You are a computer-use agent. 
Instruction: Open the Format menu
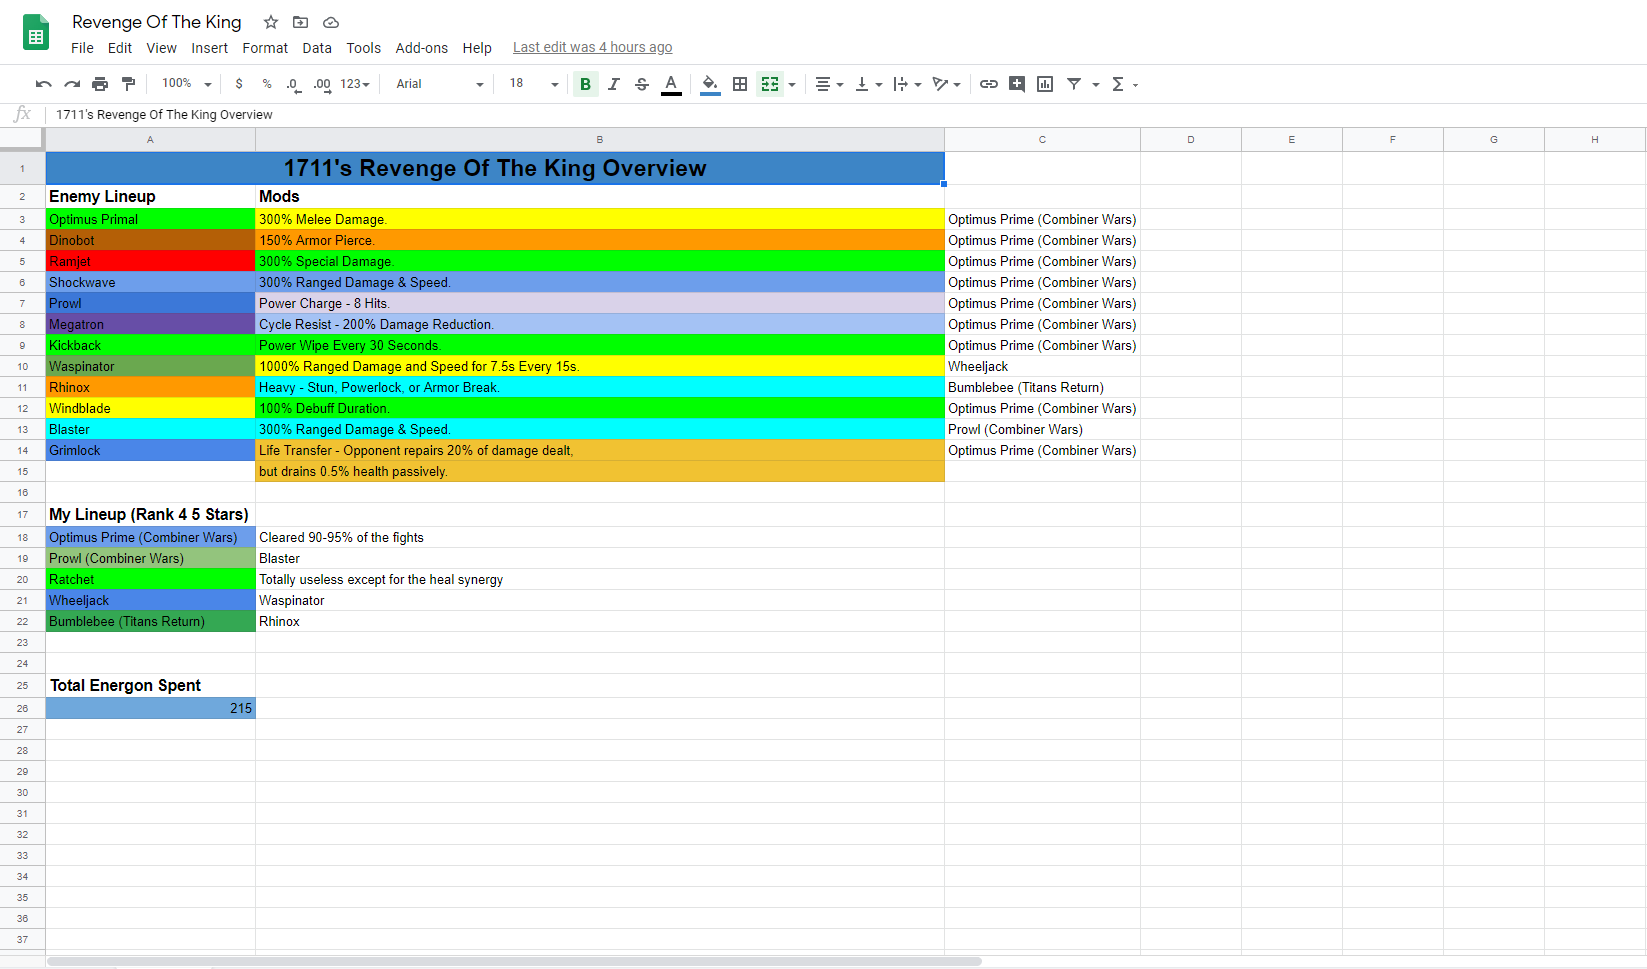click(265, 48)
